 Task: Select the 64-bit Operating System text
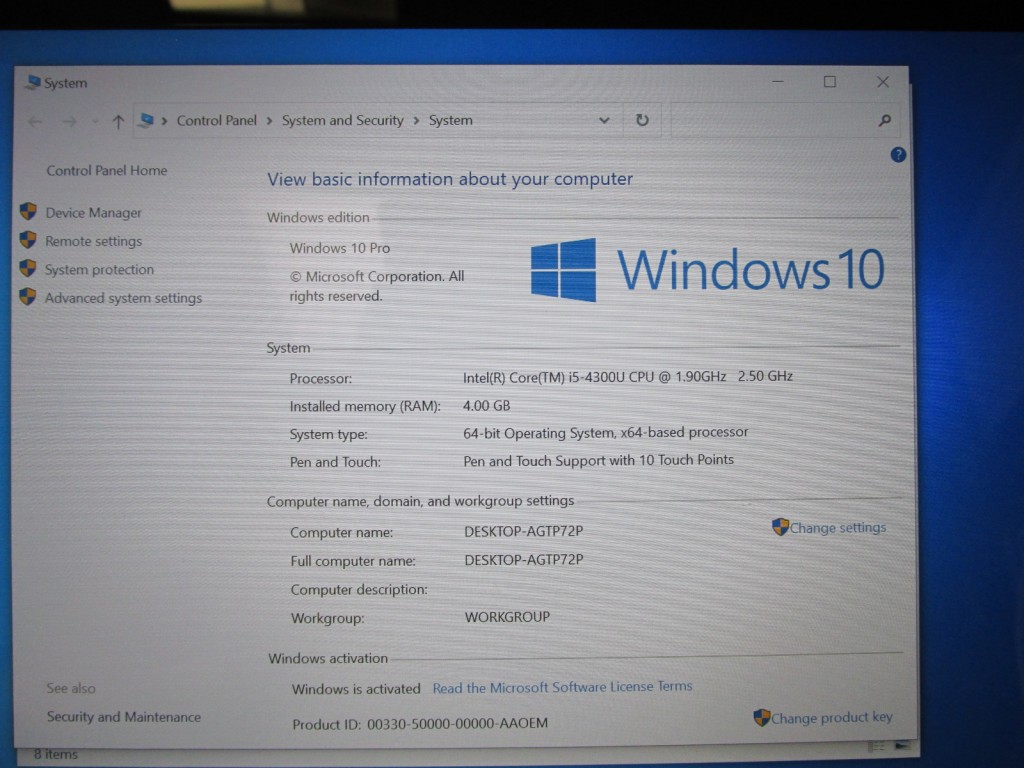(x=605, y=433)
